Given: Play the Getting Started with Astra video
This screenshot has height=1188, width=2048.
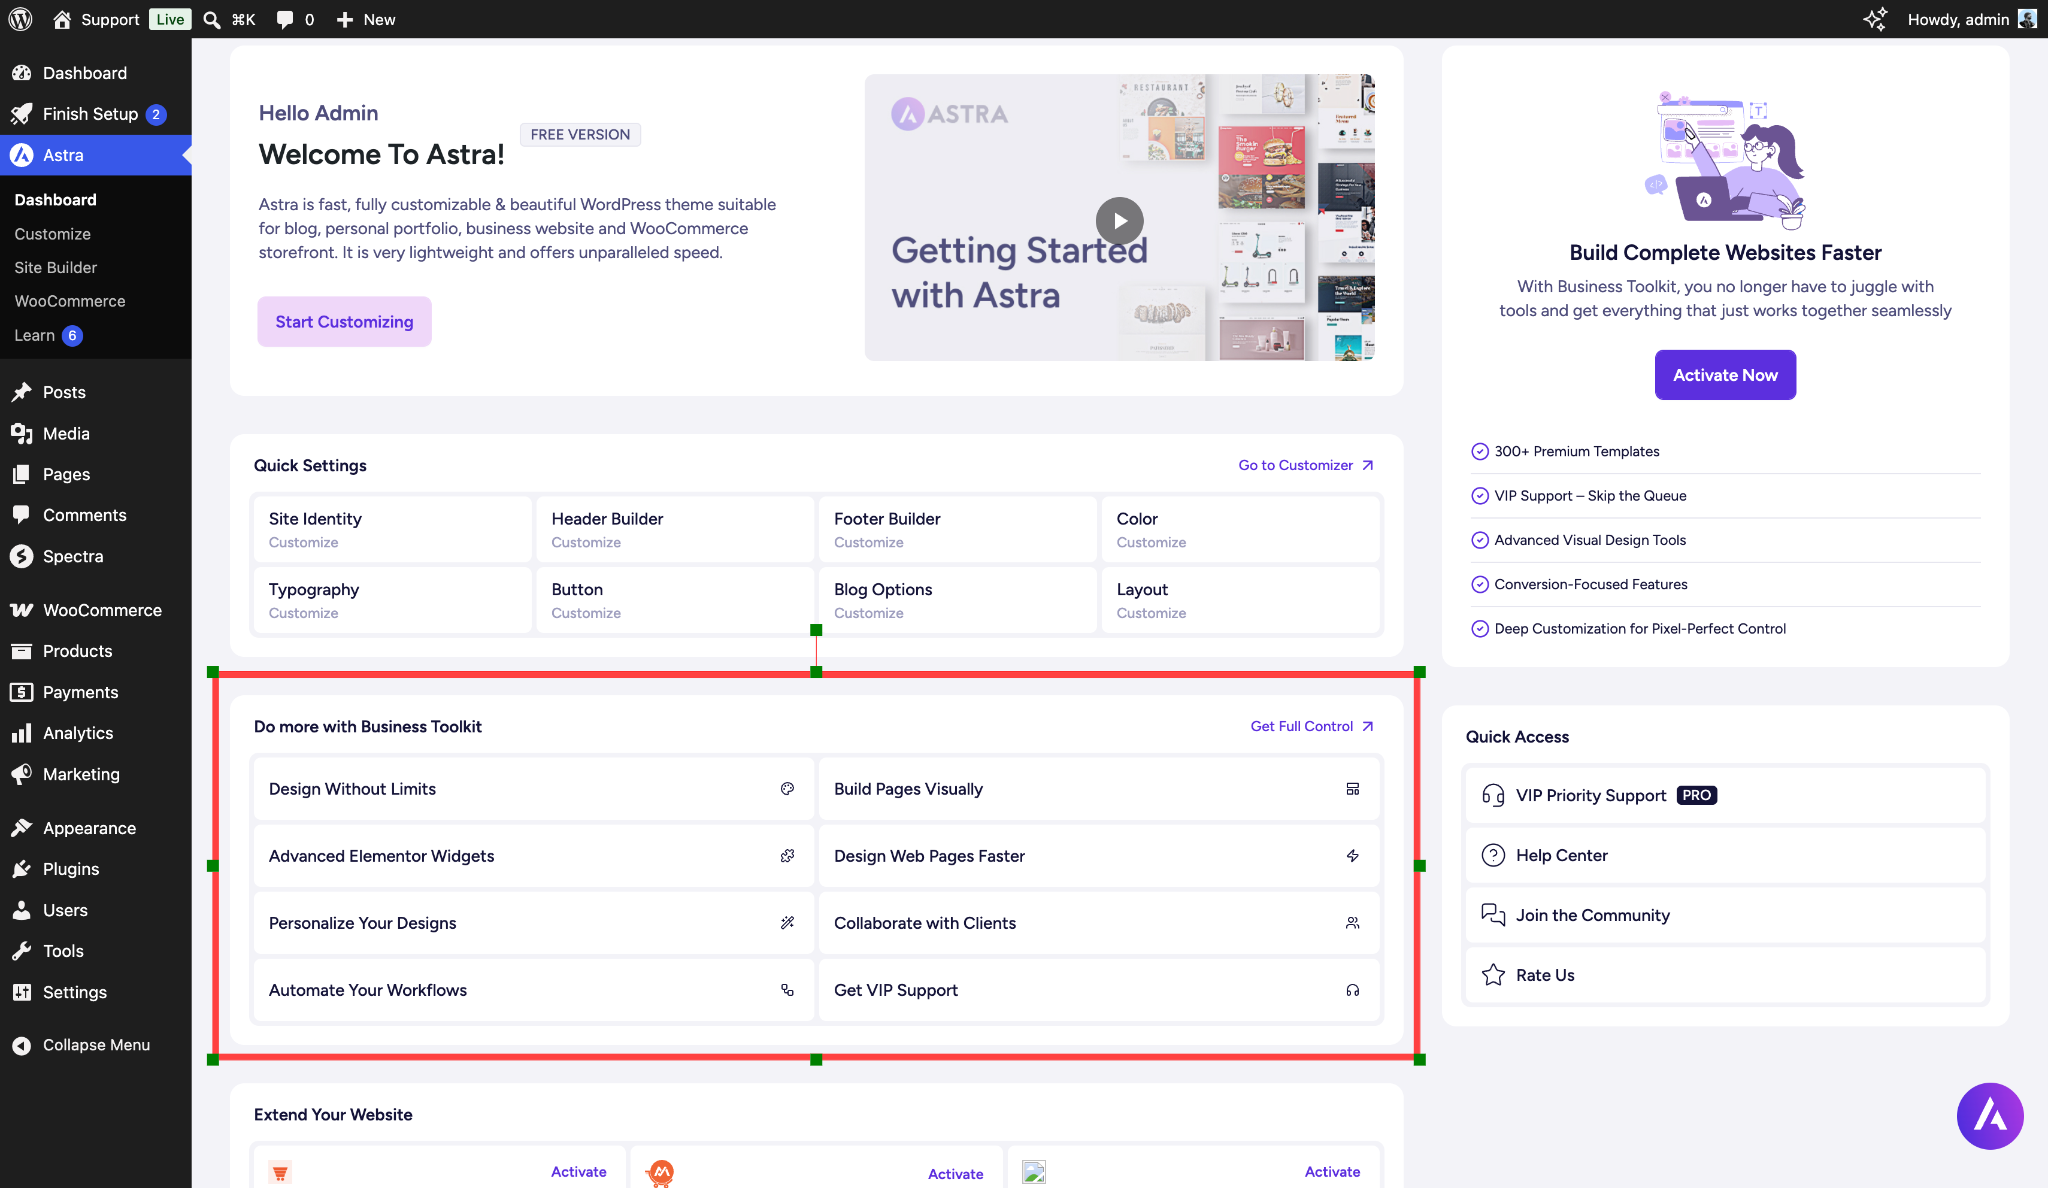Looking at the screenshot, I should 1119,221.
